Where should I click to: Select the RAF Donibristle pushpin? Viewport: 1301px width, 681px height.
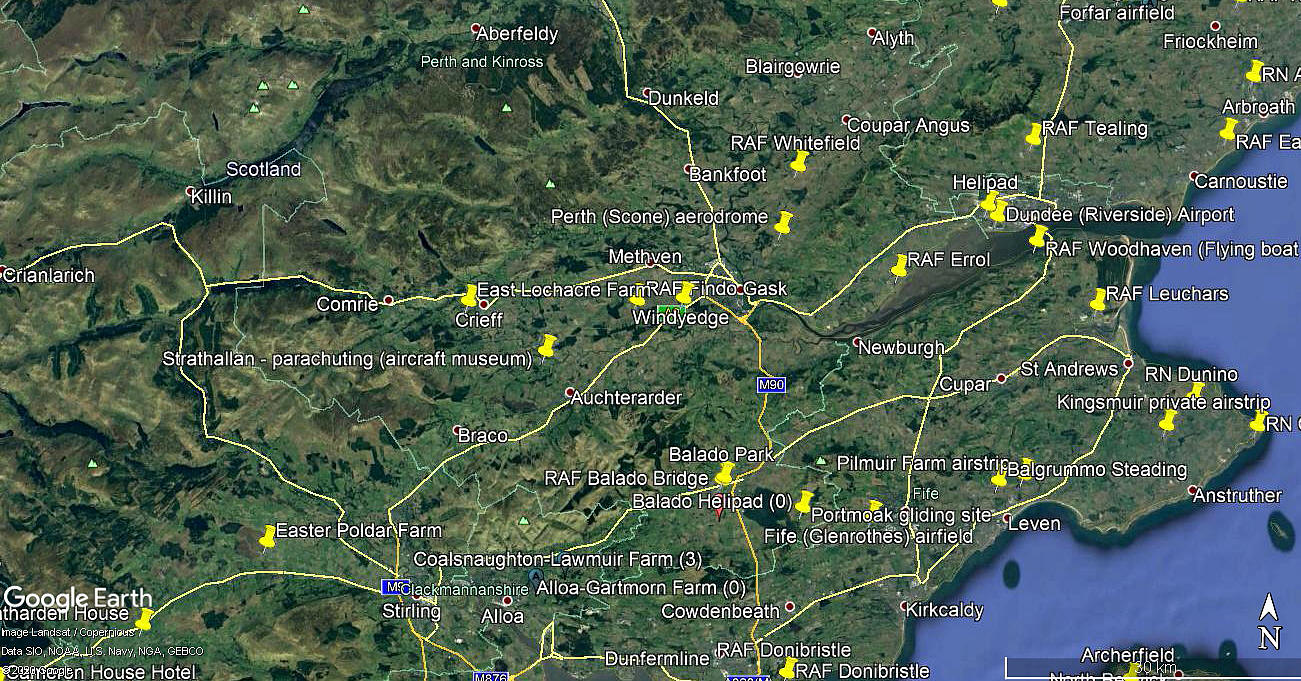[x=788, y=667]
